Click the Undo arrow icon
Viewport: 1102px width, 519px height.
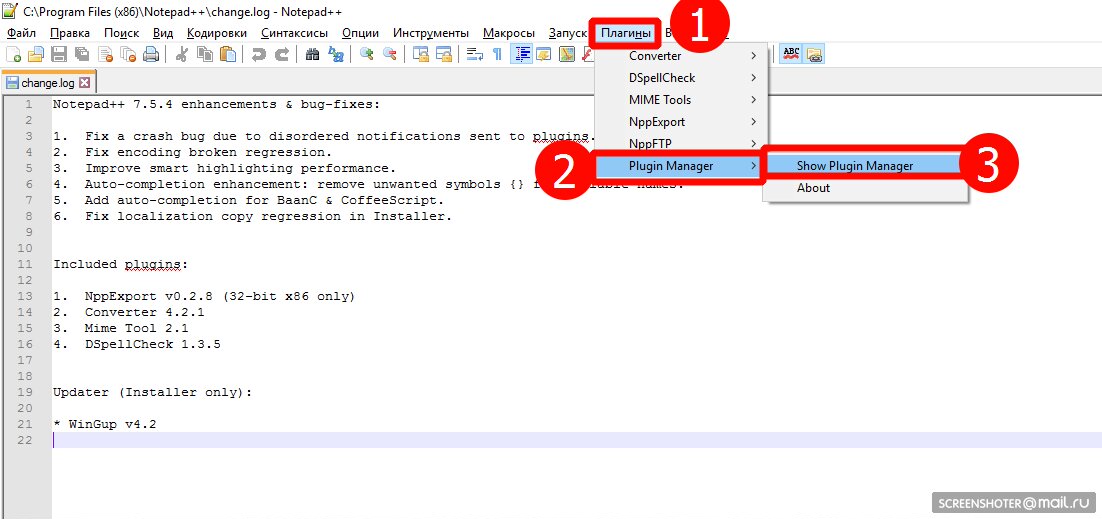pyautogui.click(x=259, y=54)
